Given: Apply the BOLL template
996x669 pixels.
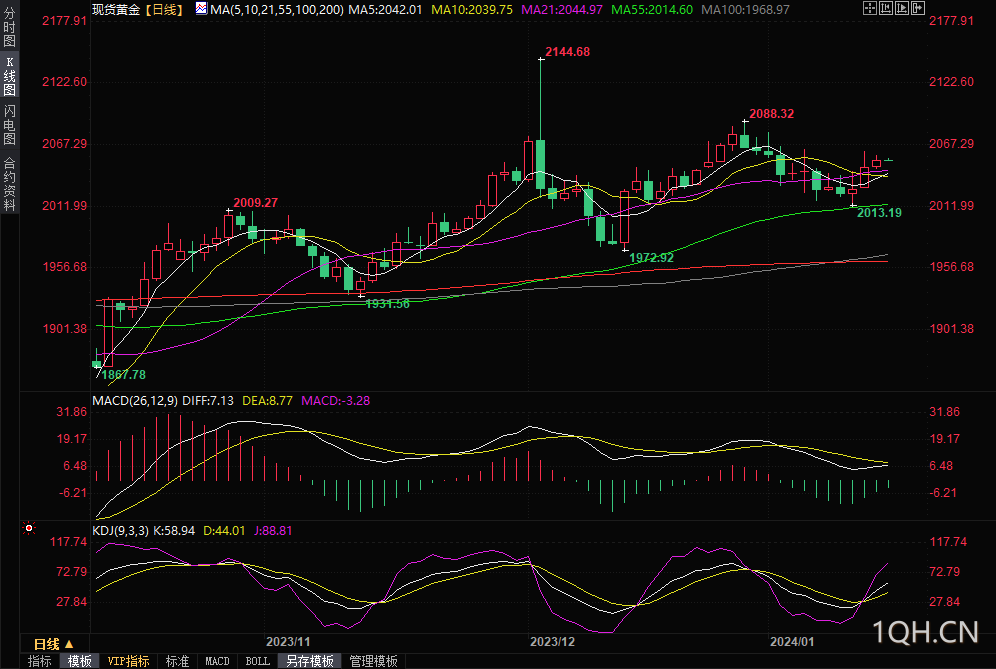Looking at the screenshot, I should tap(257, 661).
